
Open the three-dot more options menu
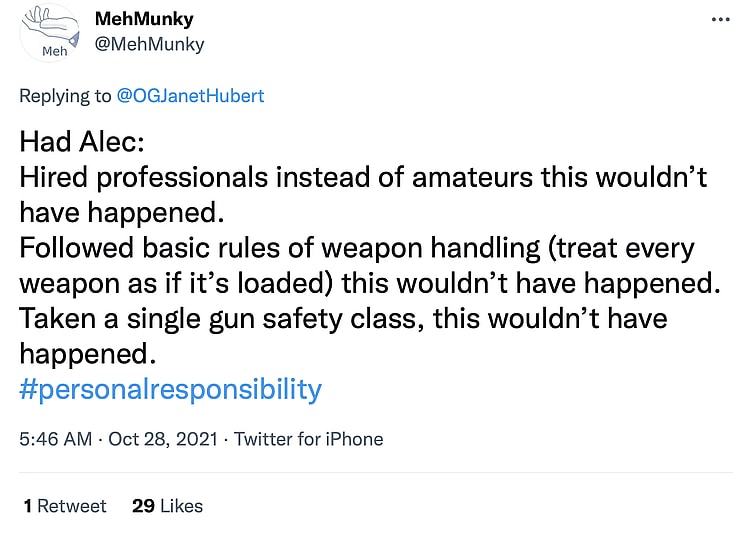pyautogui.click(x=720, y=19)
